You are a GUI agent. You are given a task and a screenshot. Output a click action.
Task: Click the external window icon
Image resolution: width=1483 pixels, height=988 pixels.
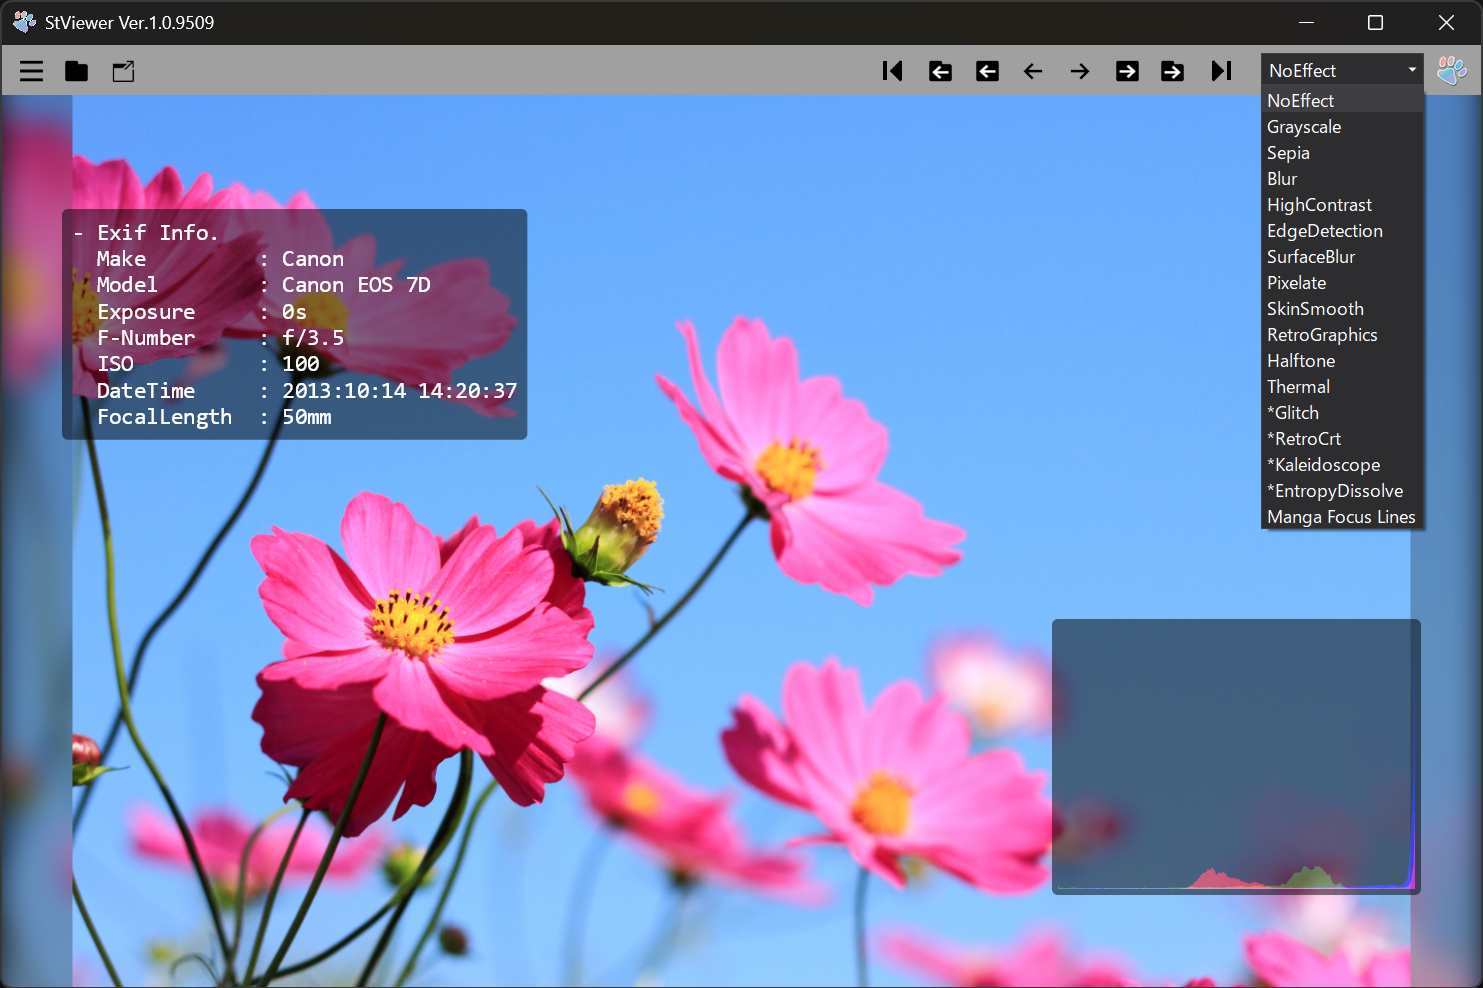point(123,71)
